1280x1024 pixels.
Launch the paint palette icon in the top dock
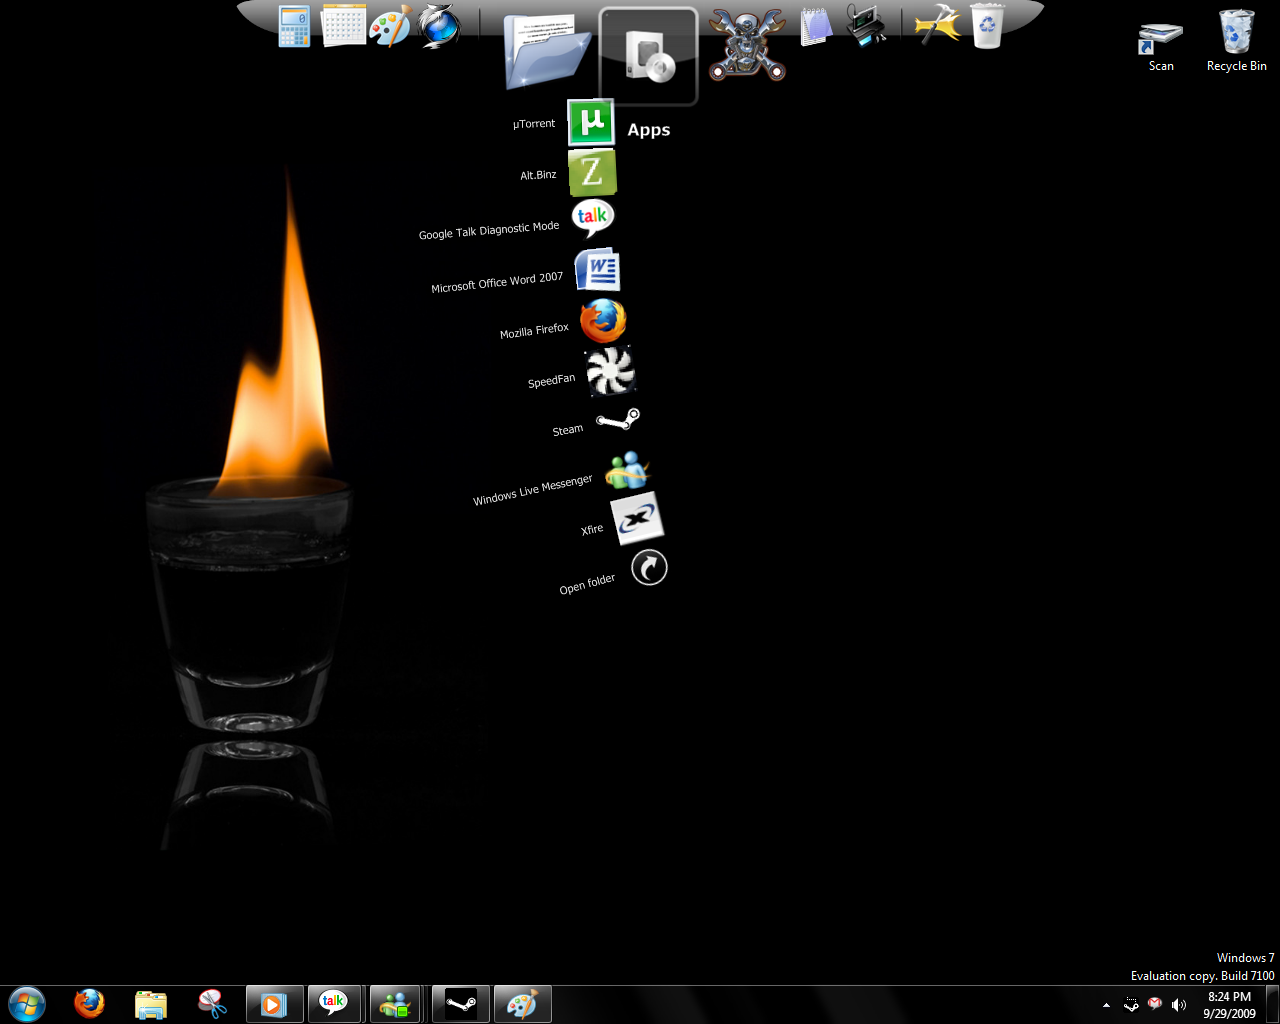pyautogui.click(x=390, y=26)
